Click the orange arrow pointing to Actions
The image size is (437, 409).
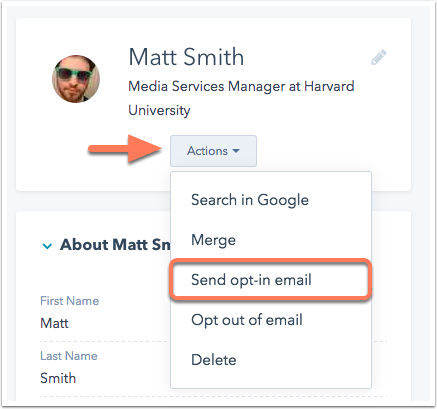pyautogui.click(x=125, y=148)
